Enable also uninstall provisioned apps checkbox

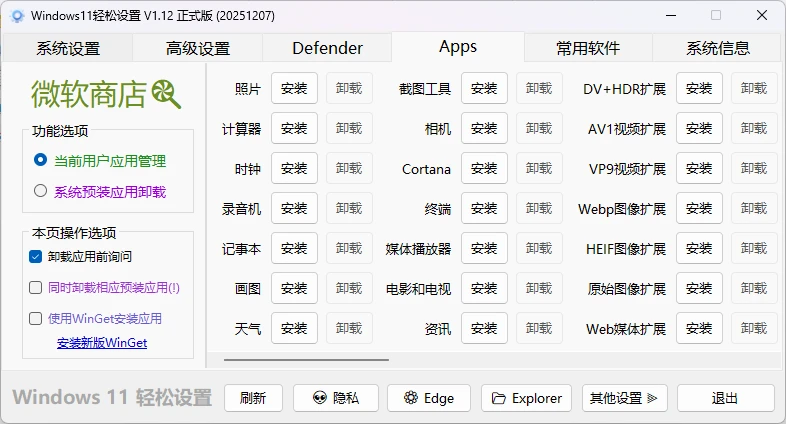coord(35,288)
